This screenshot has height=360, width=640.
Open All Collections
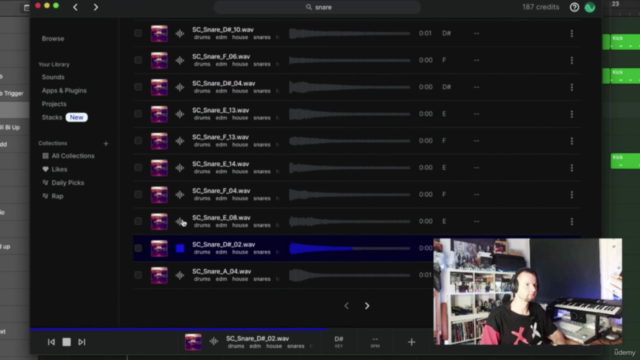click(69, 156)
